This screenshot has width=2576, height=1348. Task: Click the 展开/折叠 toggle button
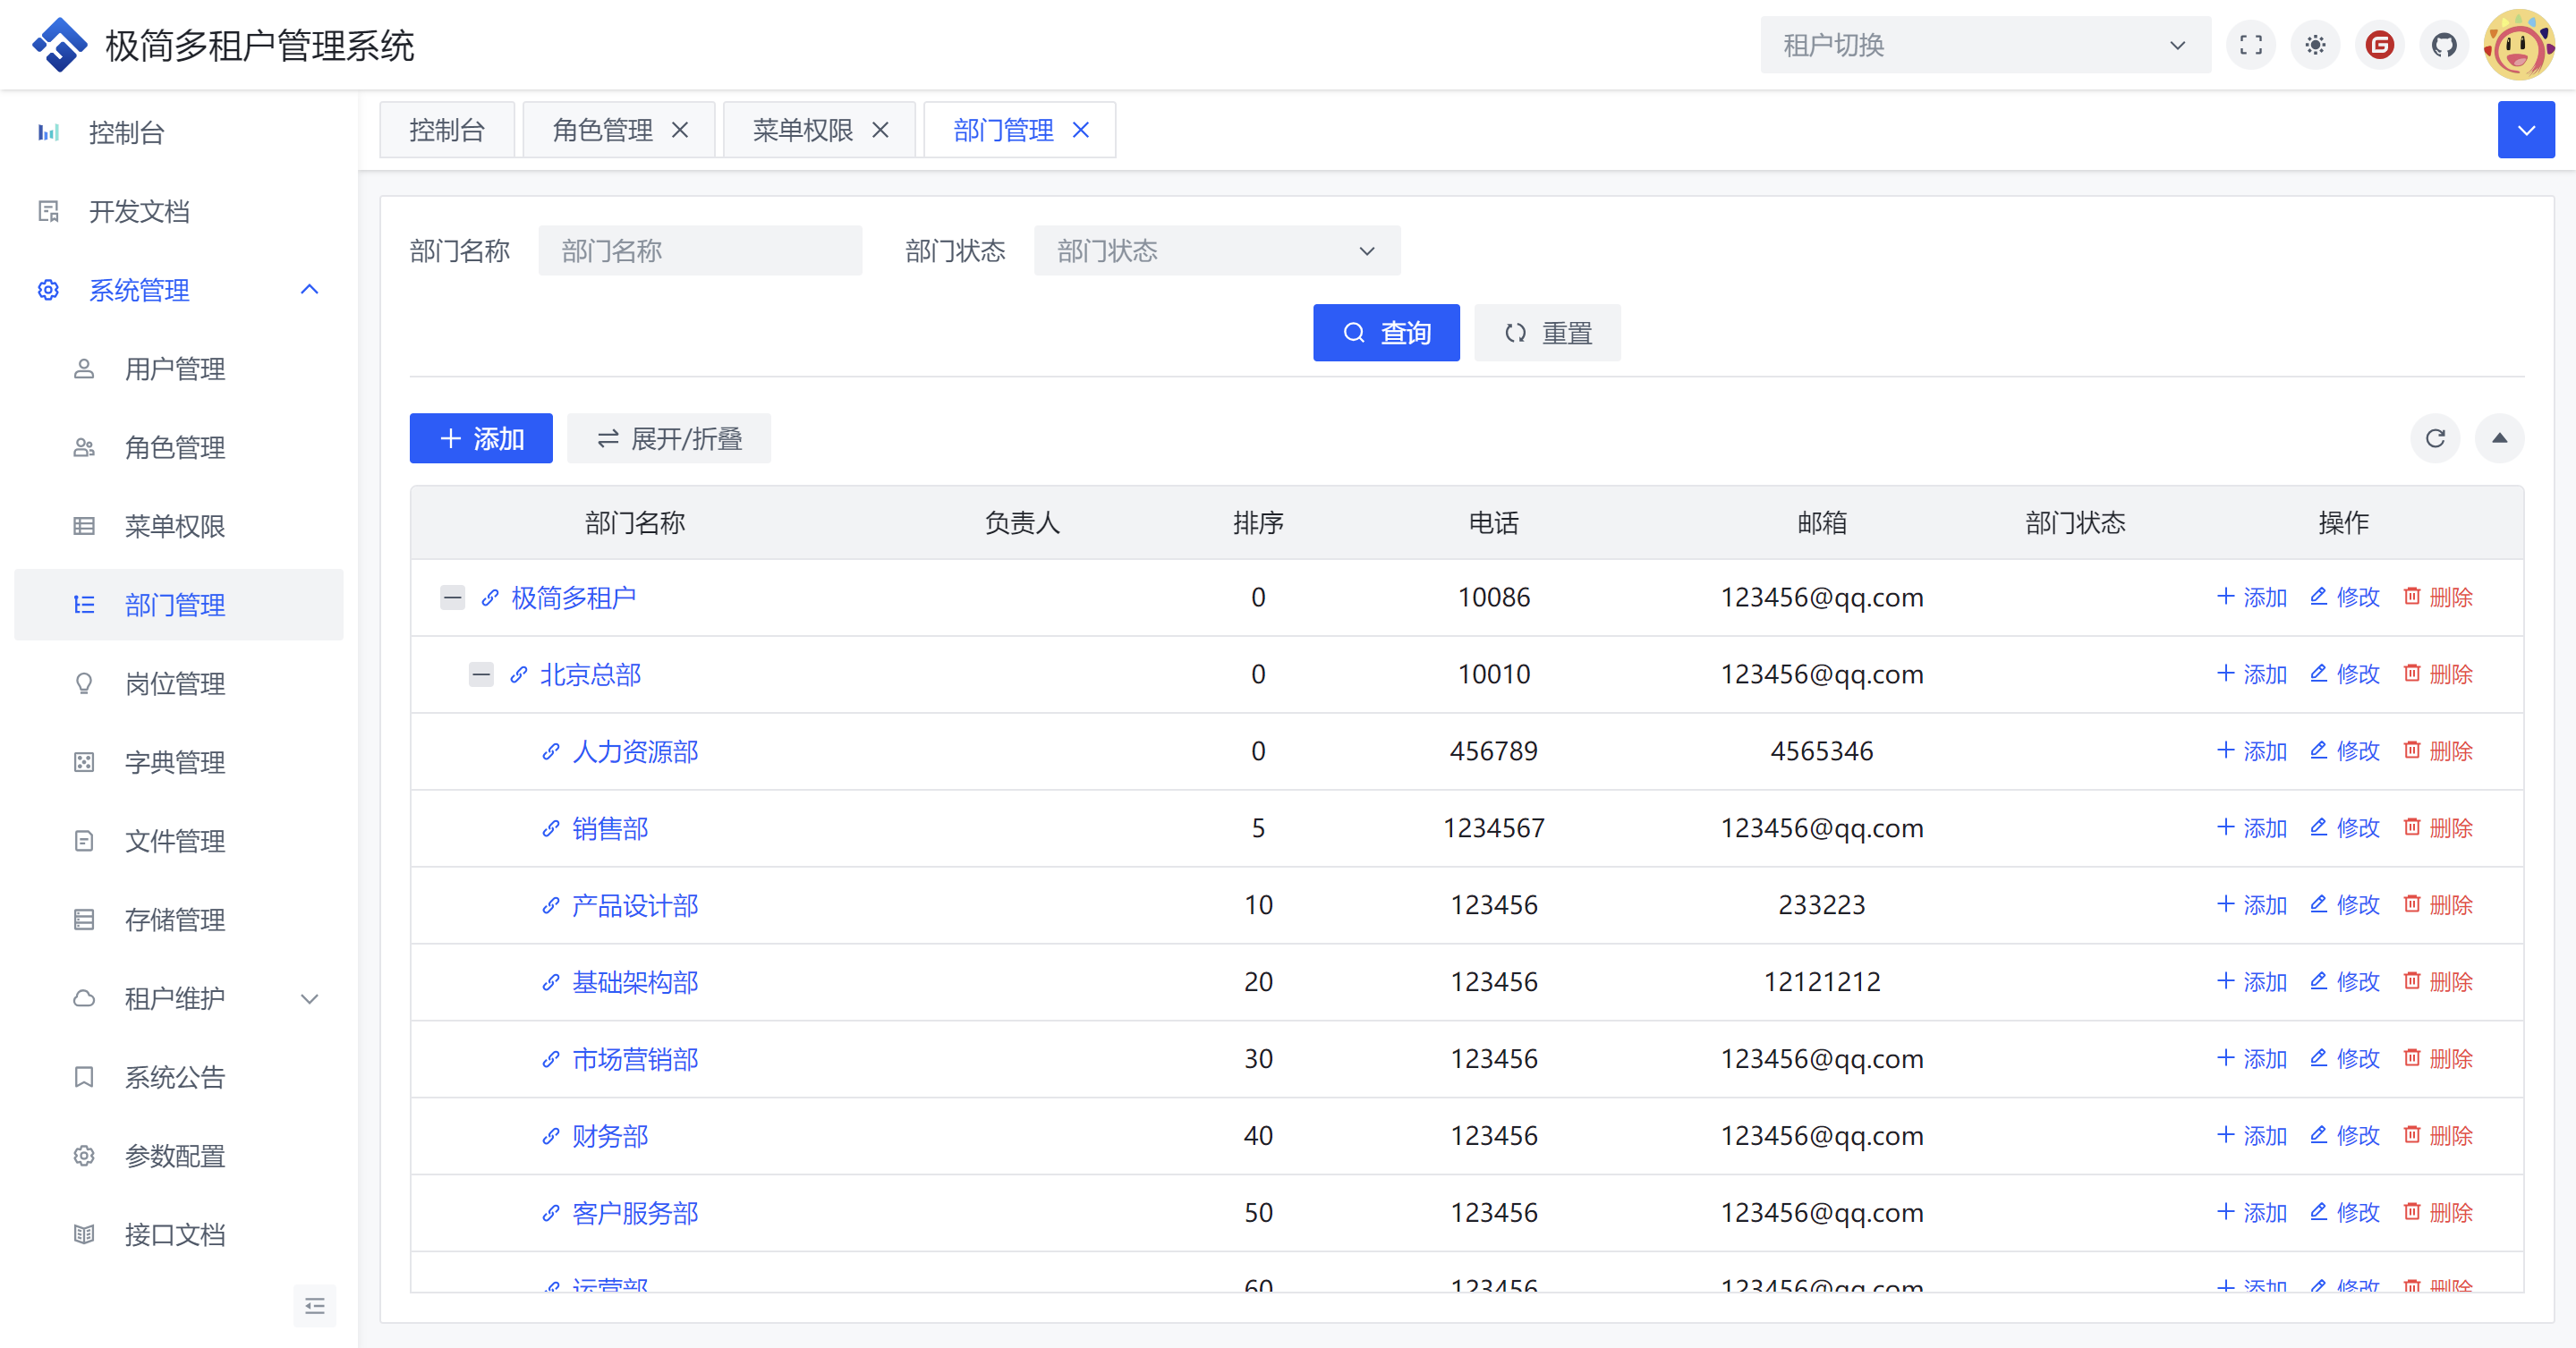tap(668, 438)
